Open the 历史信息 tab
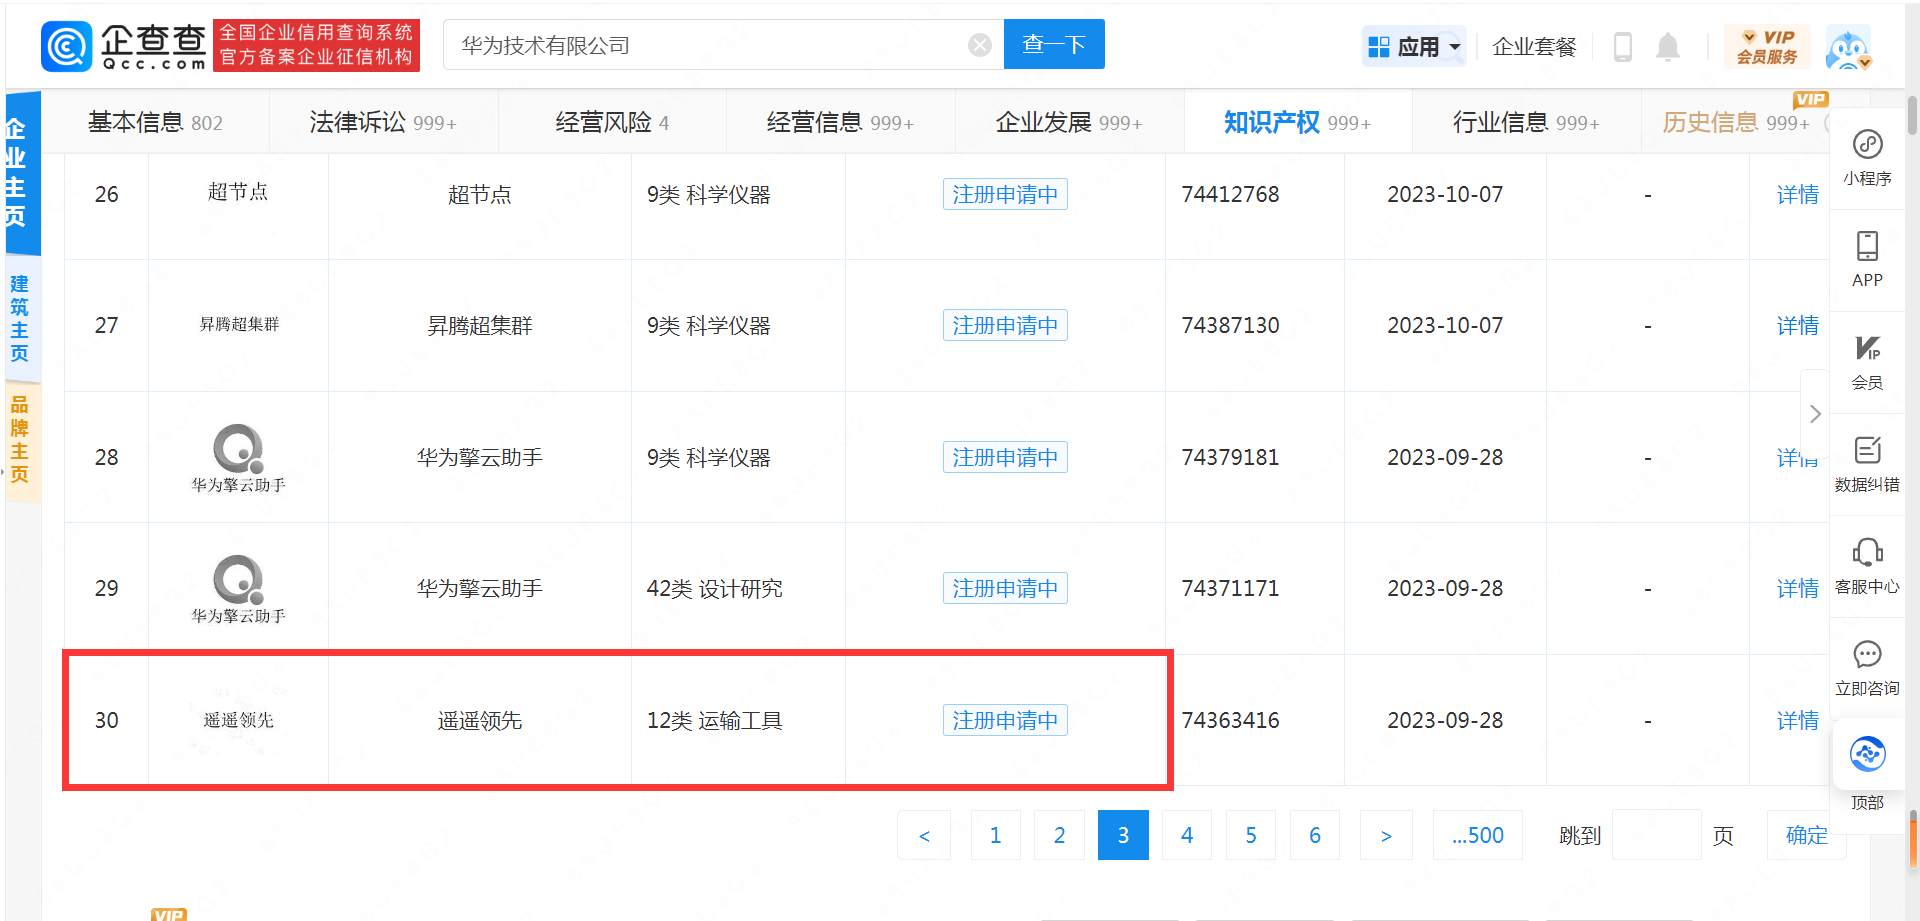The width and height of the screenshot is (1920, 921). (x=1711, y=121)
